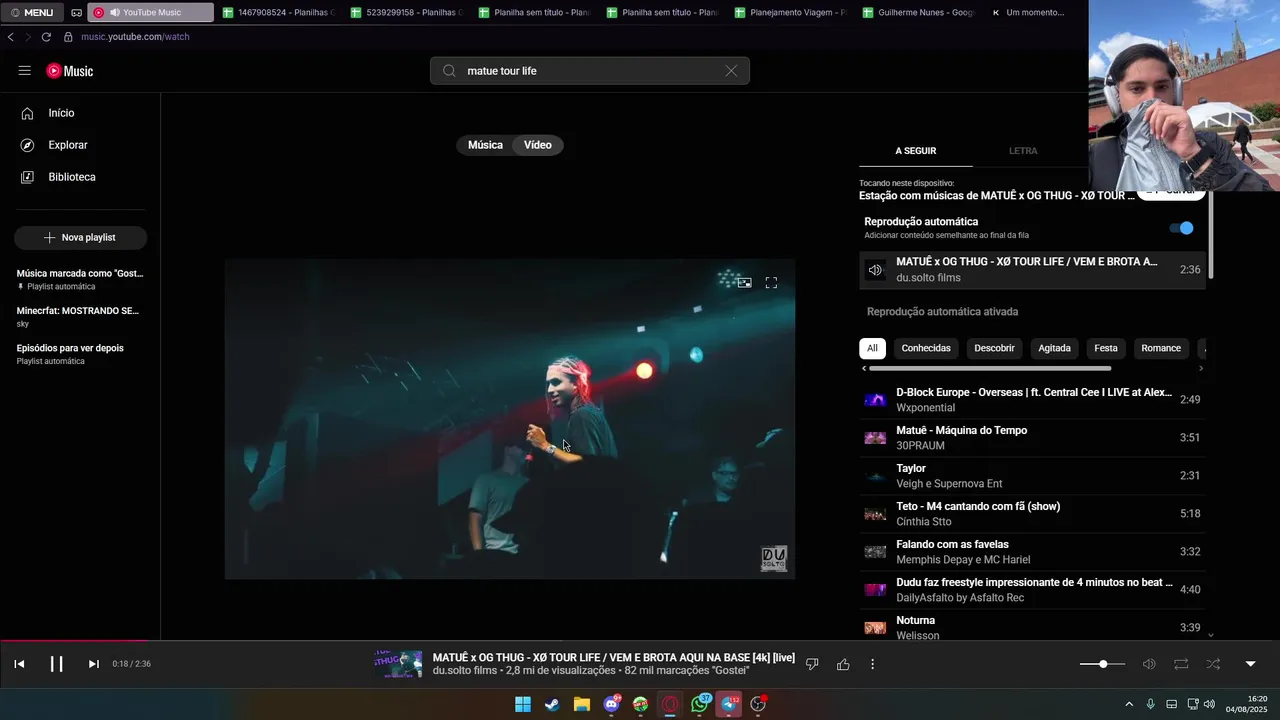Viewport: 1280px width, 720px height.
Task: Play 'Noturna' by Welisson
Action: pos(1032,627)
